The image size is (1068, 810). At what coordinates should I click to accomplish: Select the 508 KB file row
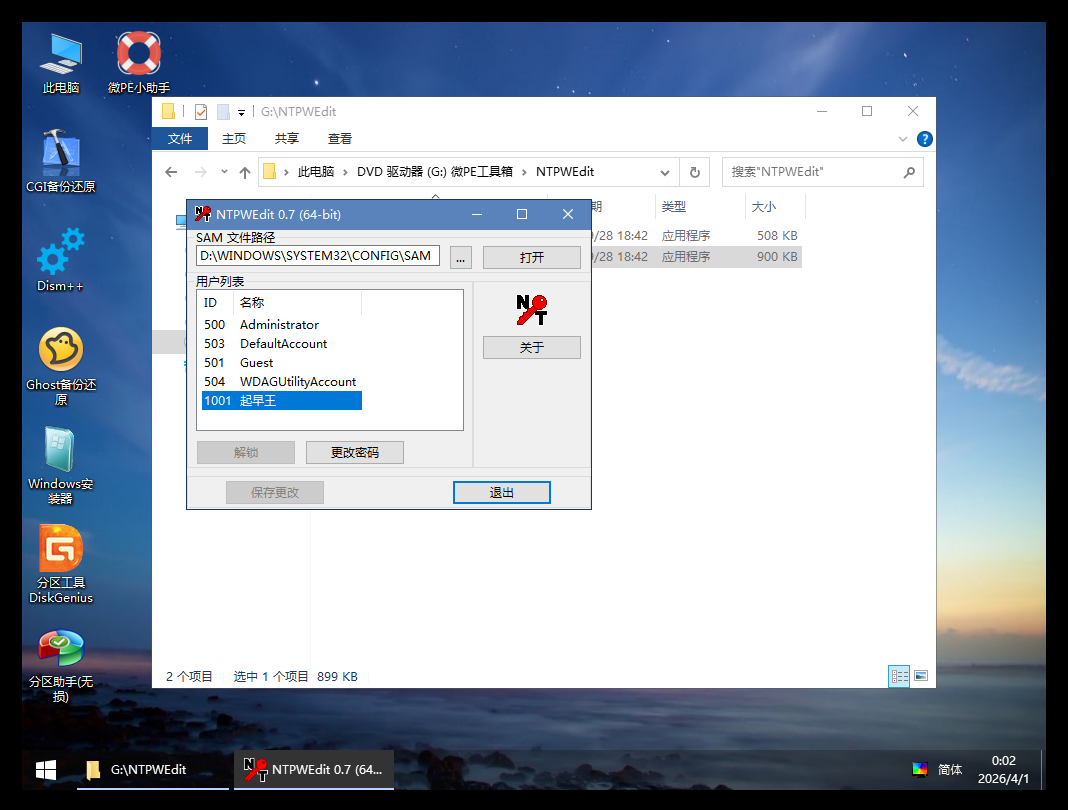coord(696,236)
